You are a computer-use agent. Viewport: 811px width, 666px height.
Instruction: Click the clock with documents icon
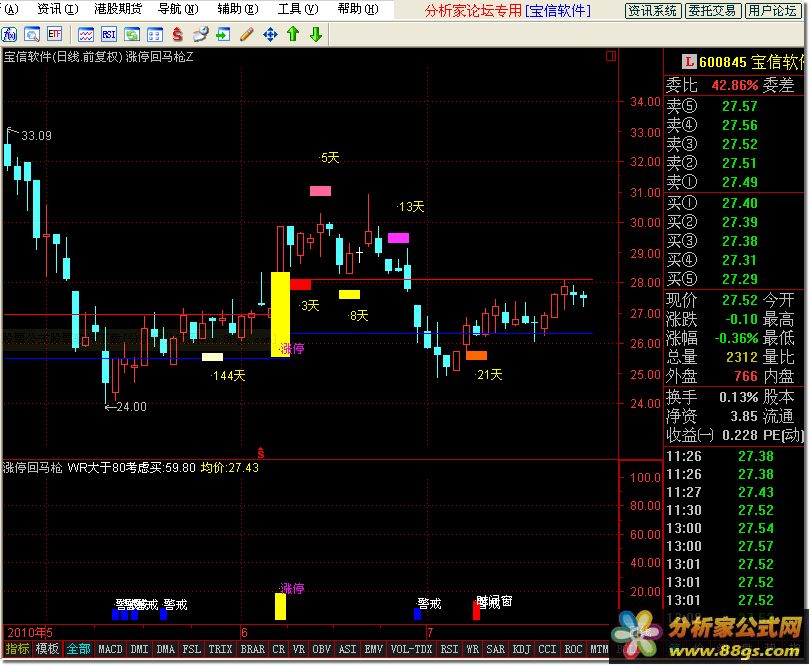pos(200,35)
